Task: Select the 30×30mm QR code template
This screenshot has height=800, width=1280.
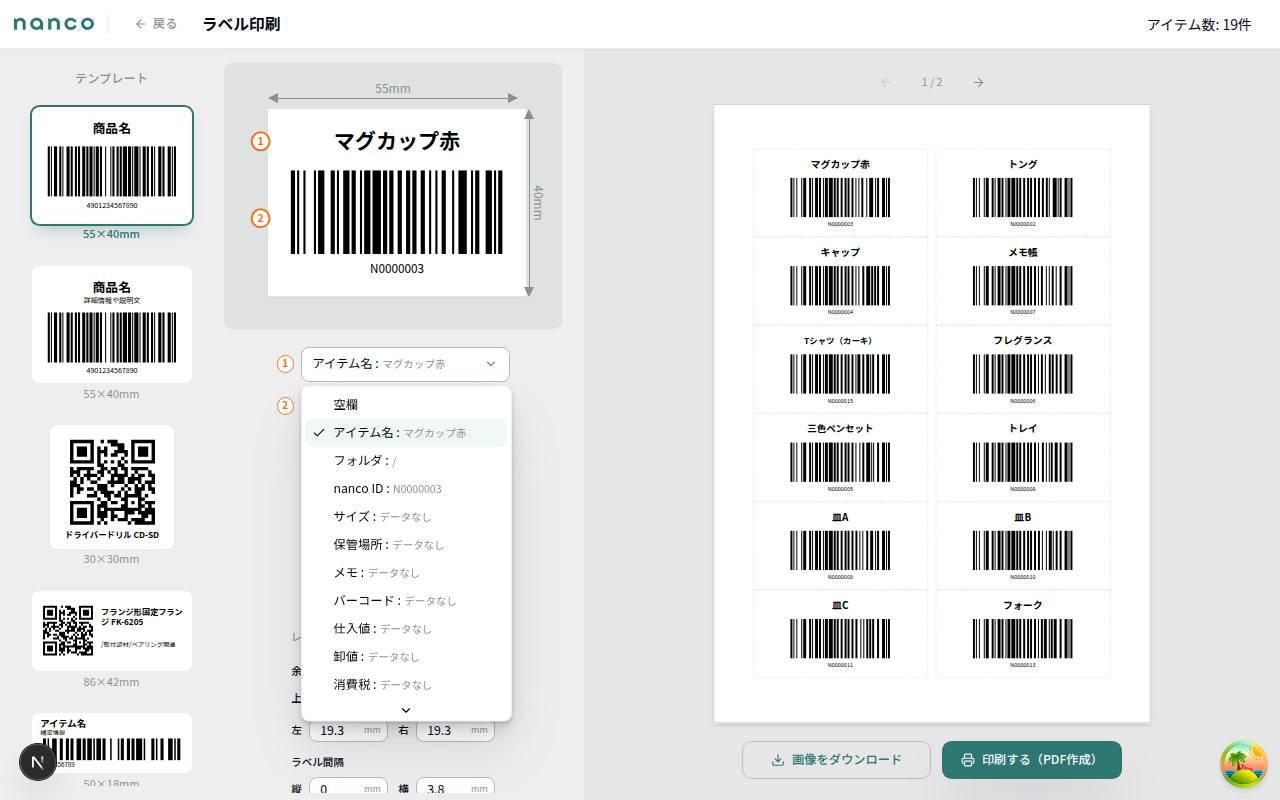Action: [x=111, y=488]
